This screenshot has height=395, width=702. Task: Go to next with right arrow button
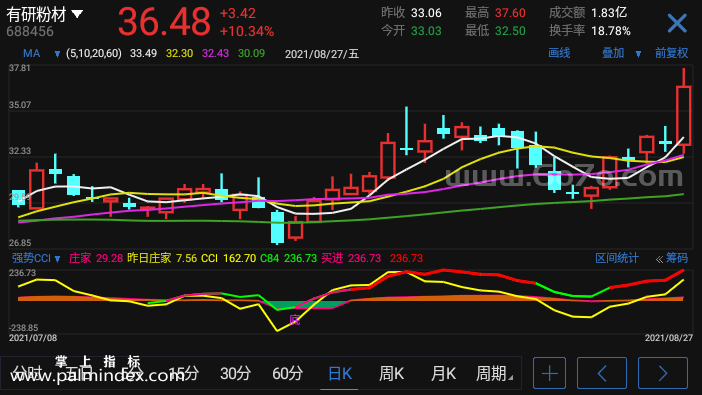click(663, 373)
